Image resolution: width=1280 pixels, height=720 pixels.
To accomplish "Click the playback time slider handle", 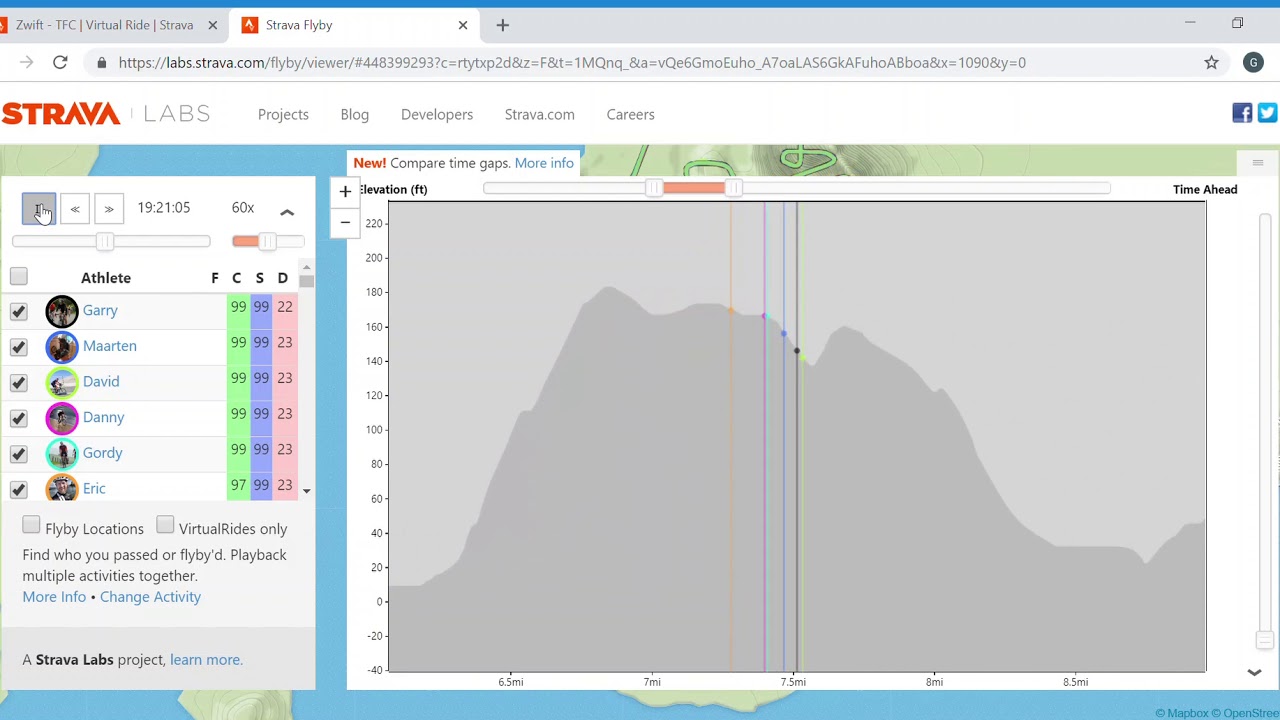I will (105, 242).
